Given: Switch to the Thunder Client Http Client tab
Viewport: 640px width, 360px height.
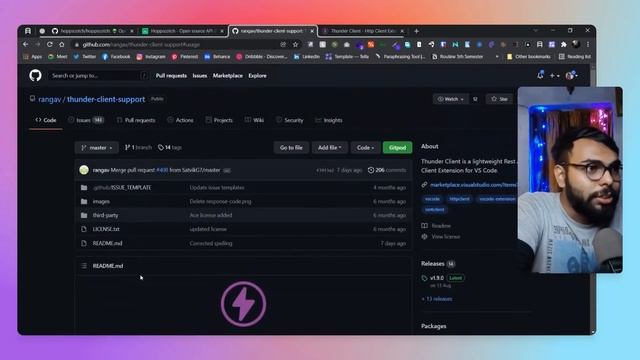Looking at the screenshot, I should pyautogui.click(x=362, y=31).
